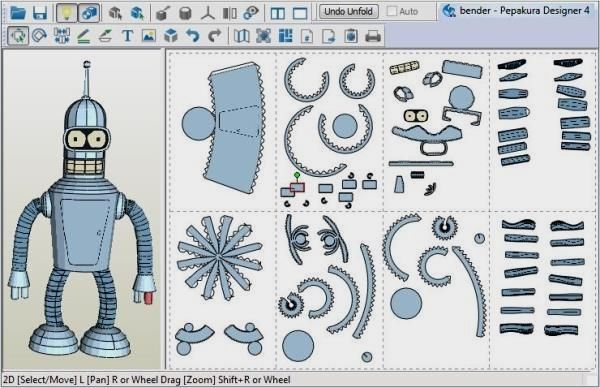Click the page with arrow icon
The width and height of the screenshot is (600, 388).
point(329,36)
